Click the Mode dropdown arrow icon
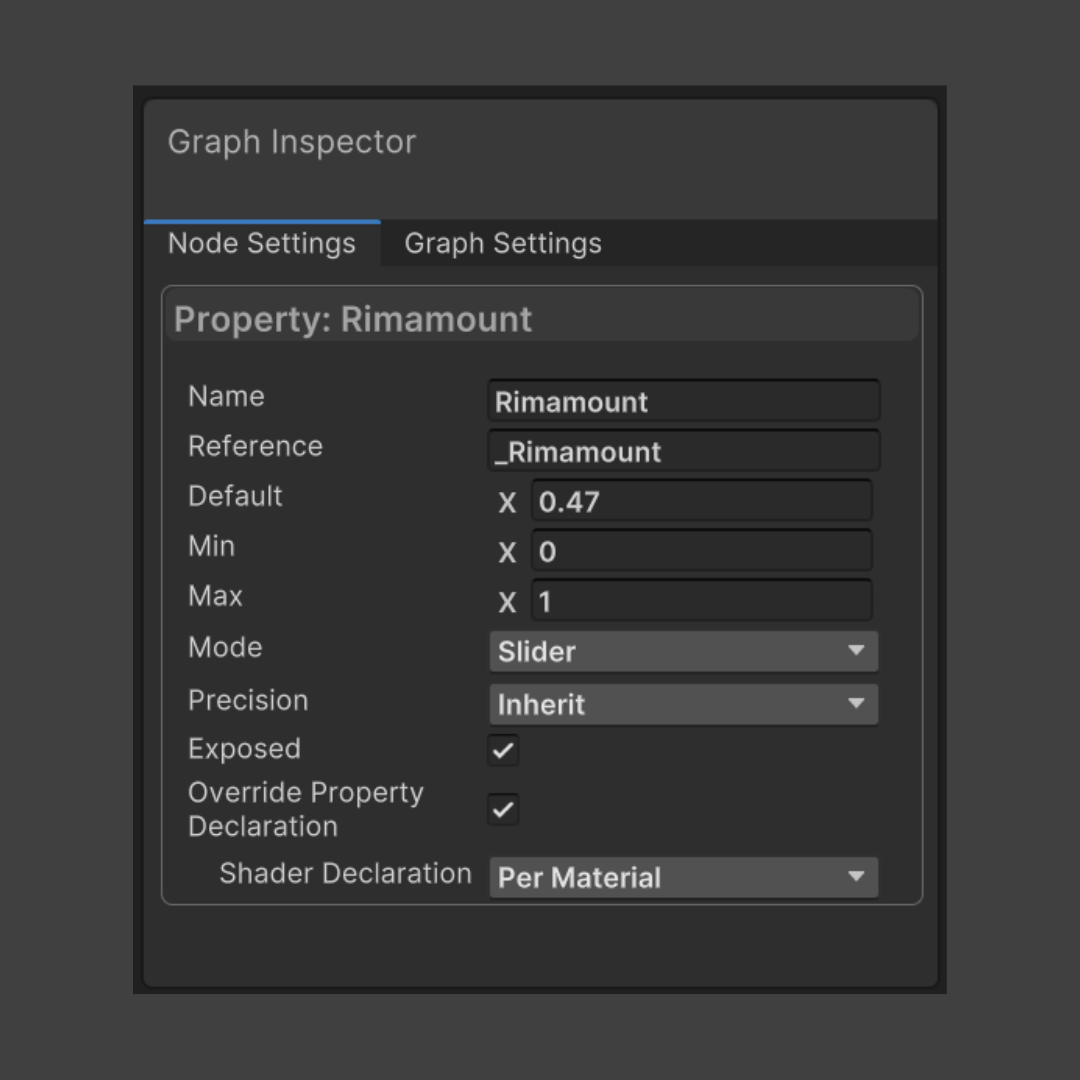Viewport: 1080px width, 1080px height. tap(856, 650)
